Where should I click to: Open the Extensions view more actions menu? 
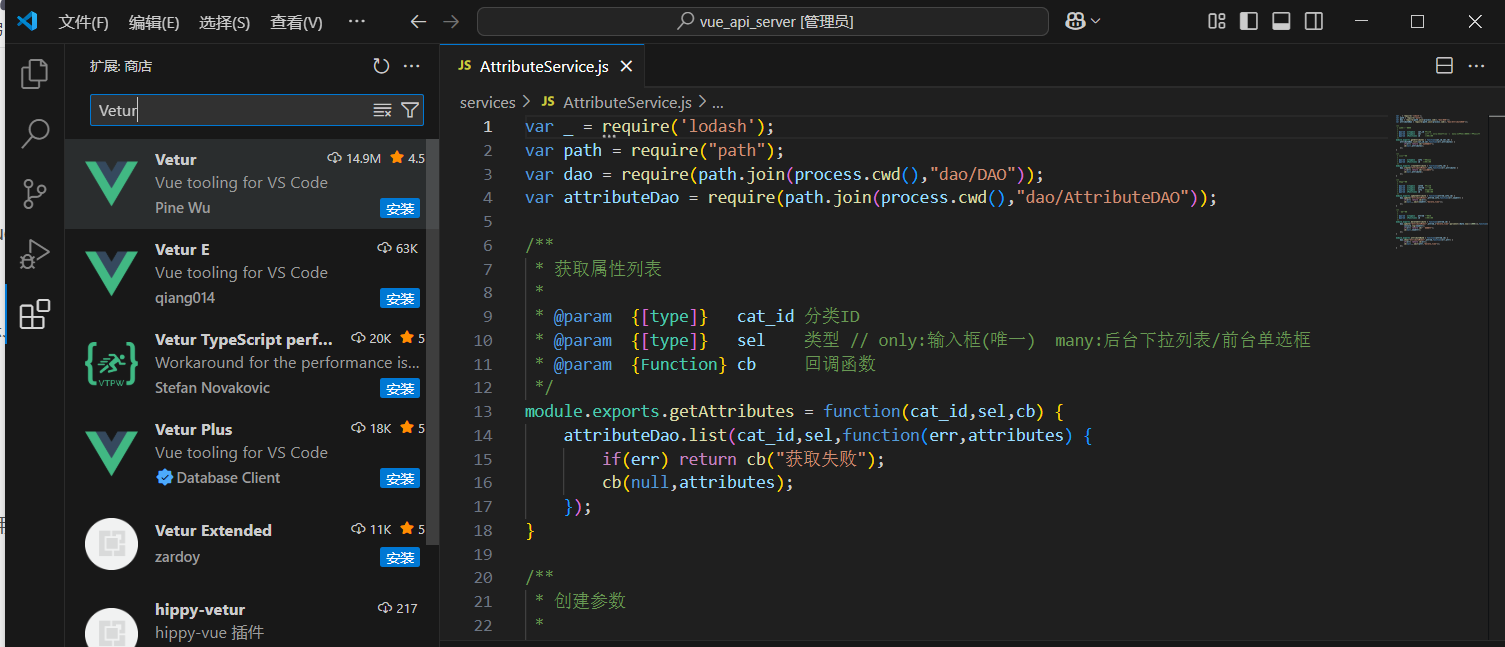pos(412,65)
